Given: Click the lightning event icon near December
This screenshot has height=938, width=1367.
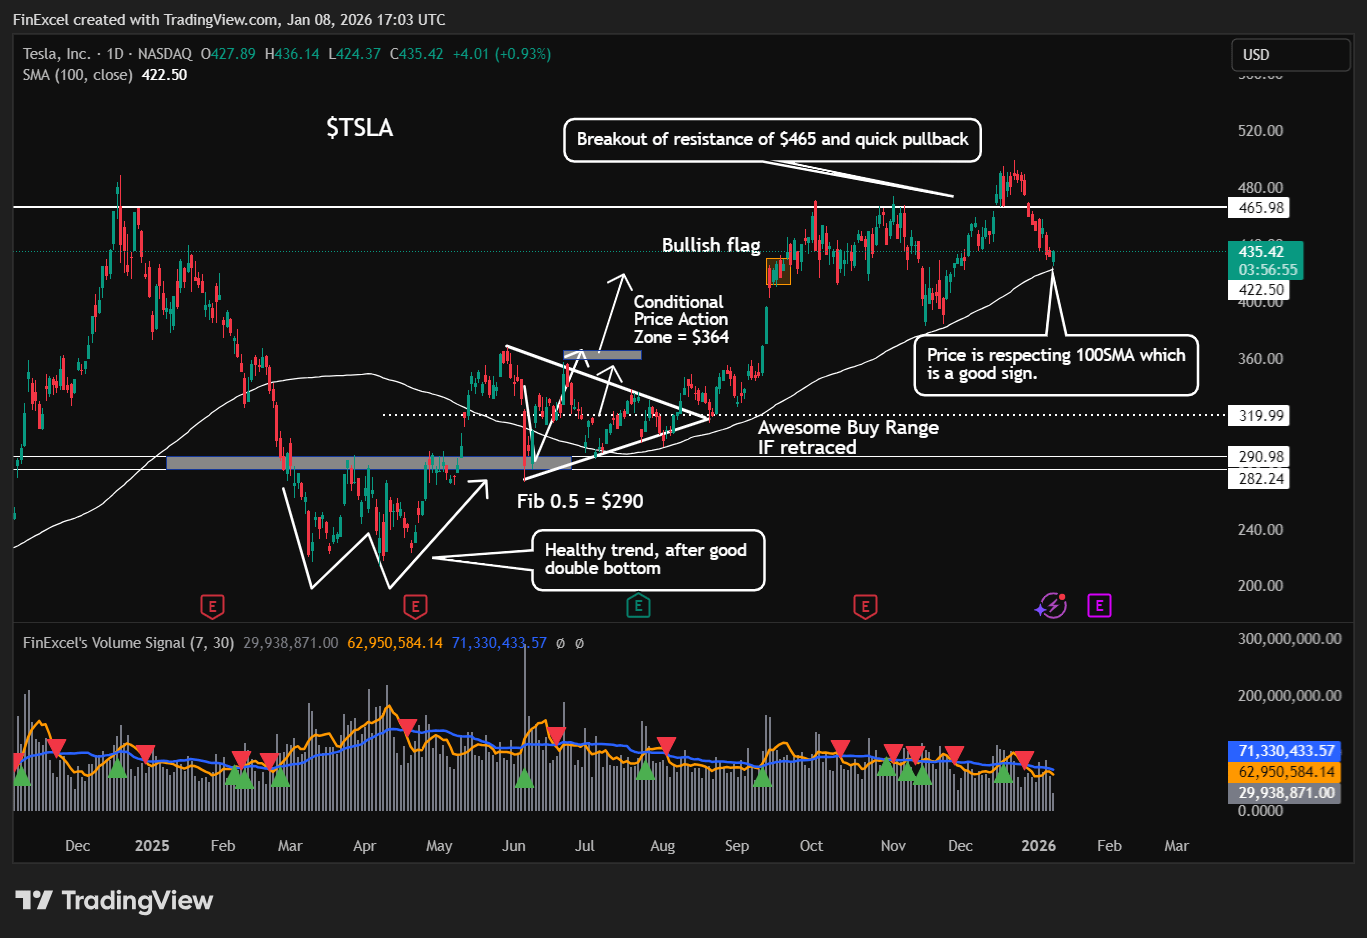Looking at the screenshot, I should pyautogui.click(x=1051, y=605).
